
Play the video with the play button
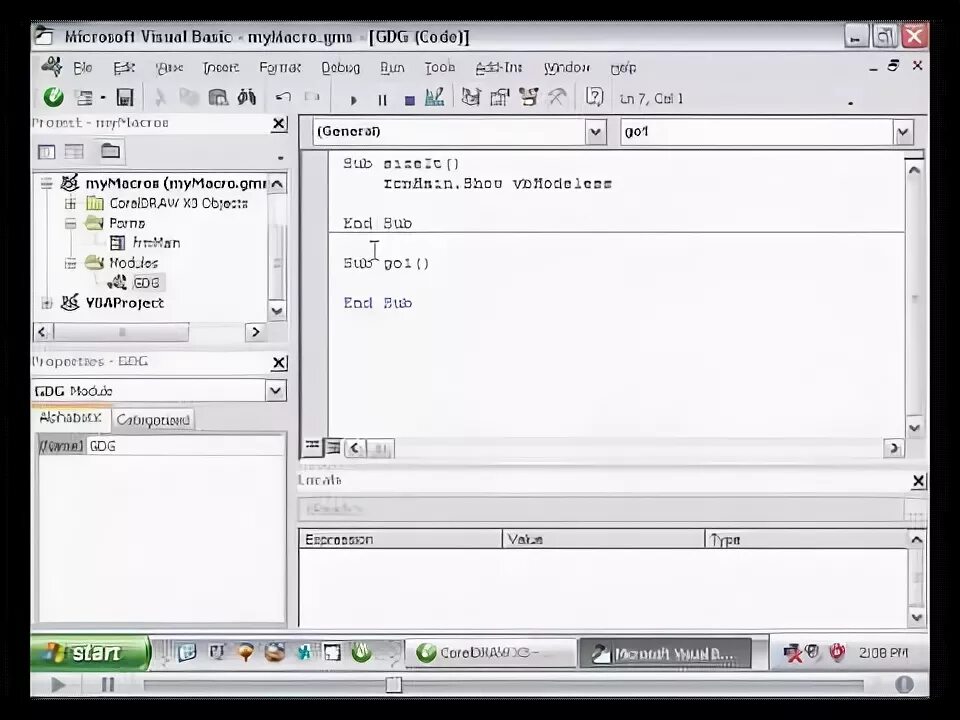pos(58,684)
